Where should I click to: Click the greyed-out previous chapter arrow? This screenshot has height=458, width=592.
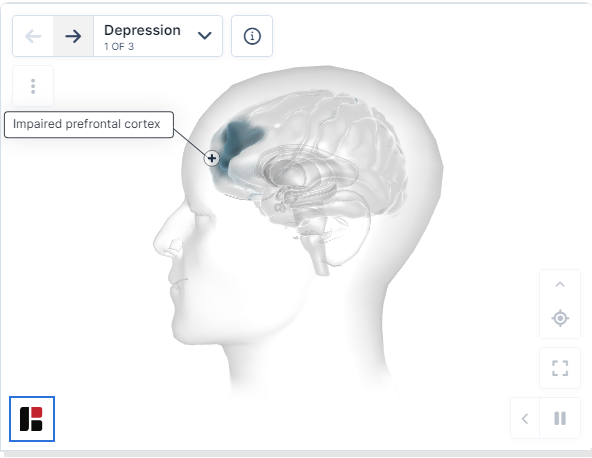pyautogui.click(x=33, y=36)
